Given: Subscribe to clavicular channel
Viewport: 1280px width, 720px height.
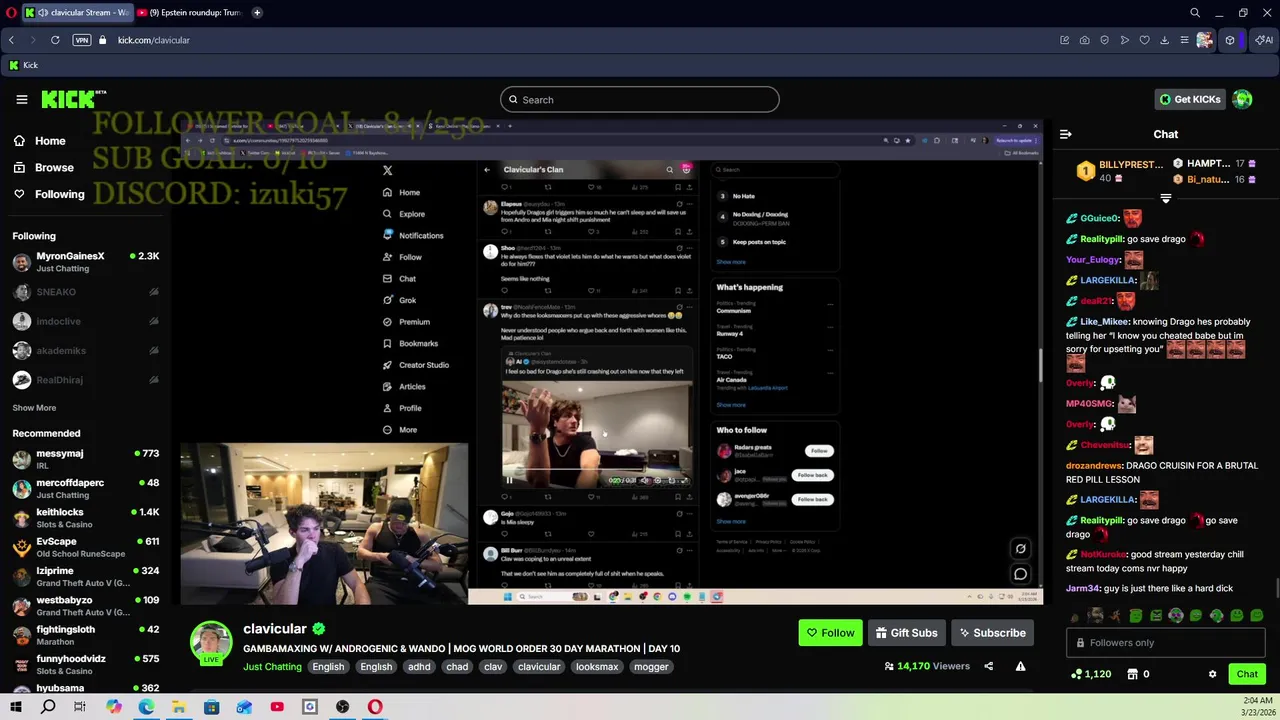Looking at the screenshot, I should (992, 633).
